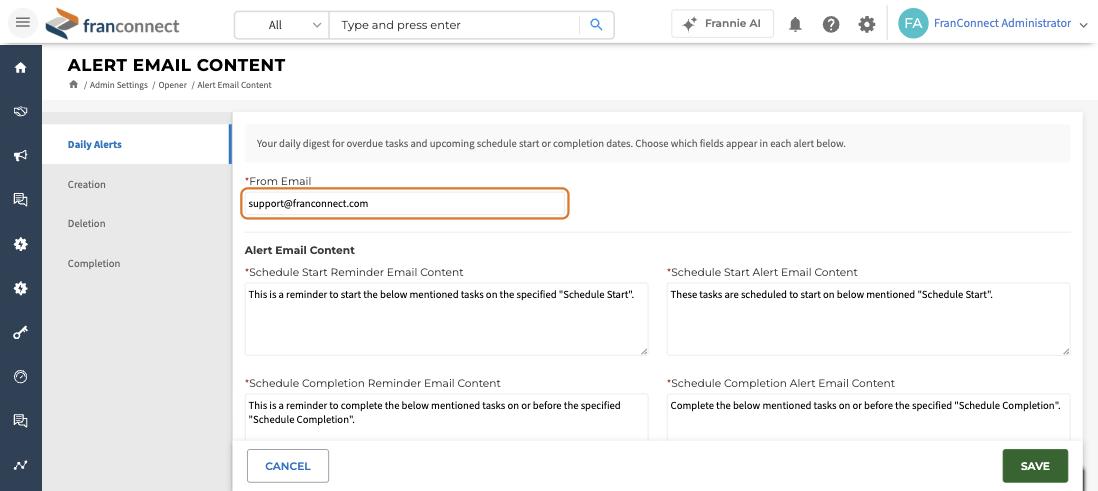
Task: Click the From Email field
Action: [x=405, y=203]
